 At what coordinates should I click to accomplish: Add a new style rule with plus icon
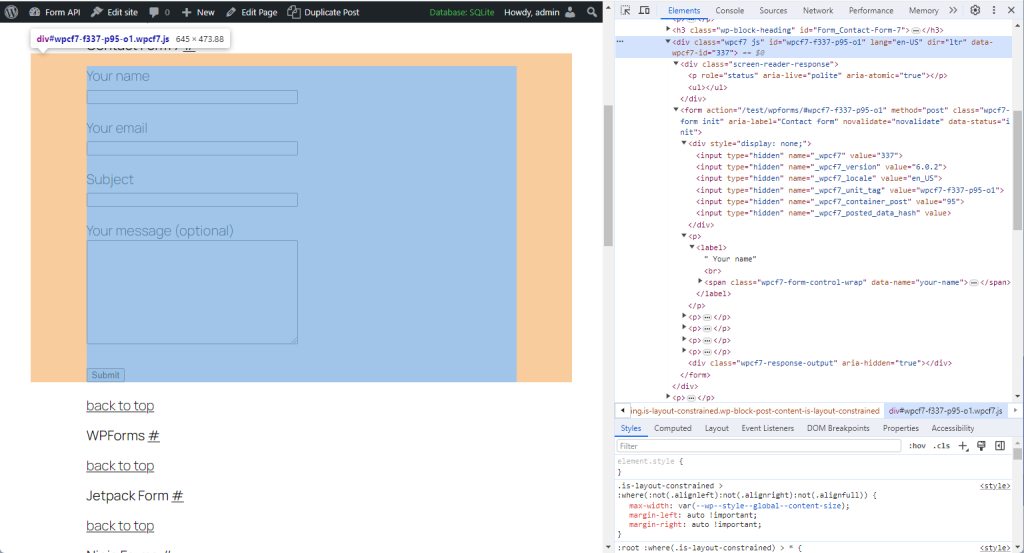[963, 446]
